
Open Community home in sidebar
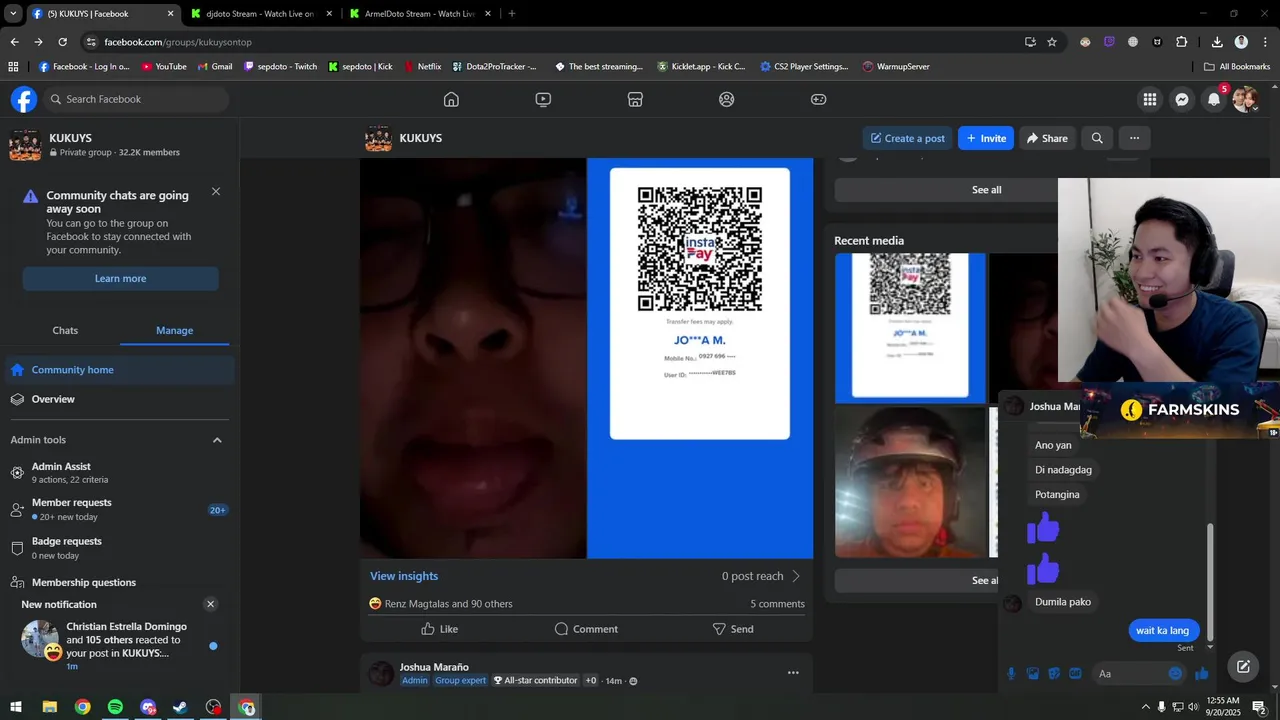click(120, 370)
